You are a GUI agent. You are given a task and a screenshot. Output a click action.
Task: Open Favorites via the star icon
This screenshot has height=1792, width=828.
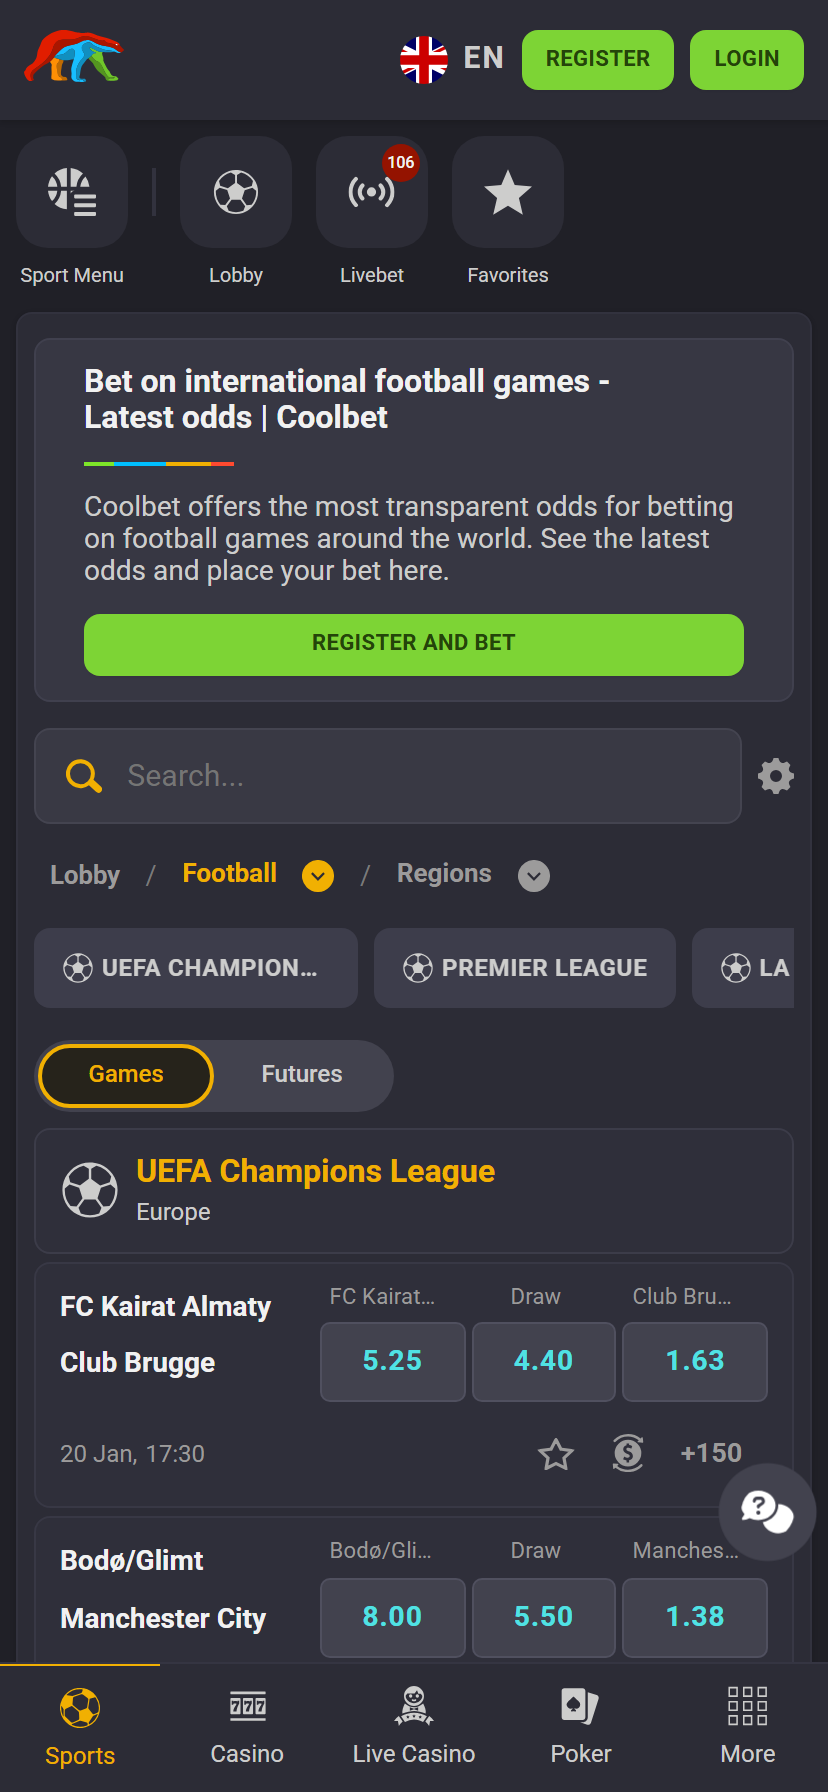[x=507, y=192]
